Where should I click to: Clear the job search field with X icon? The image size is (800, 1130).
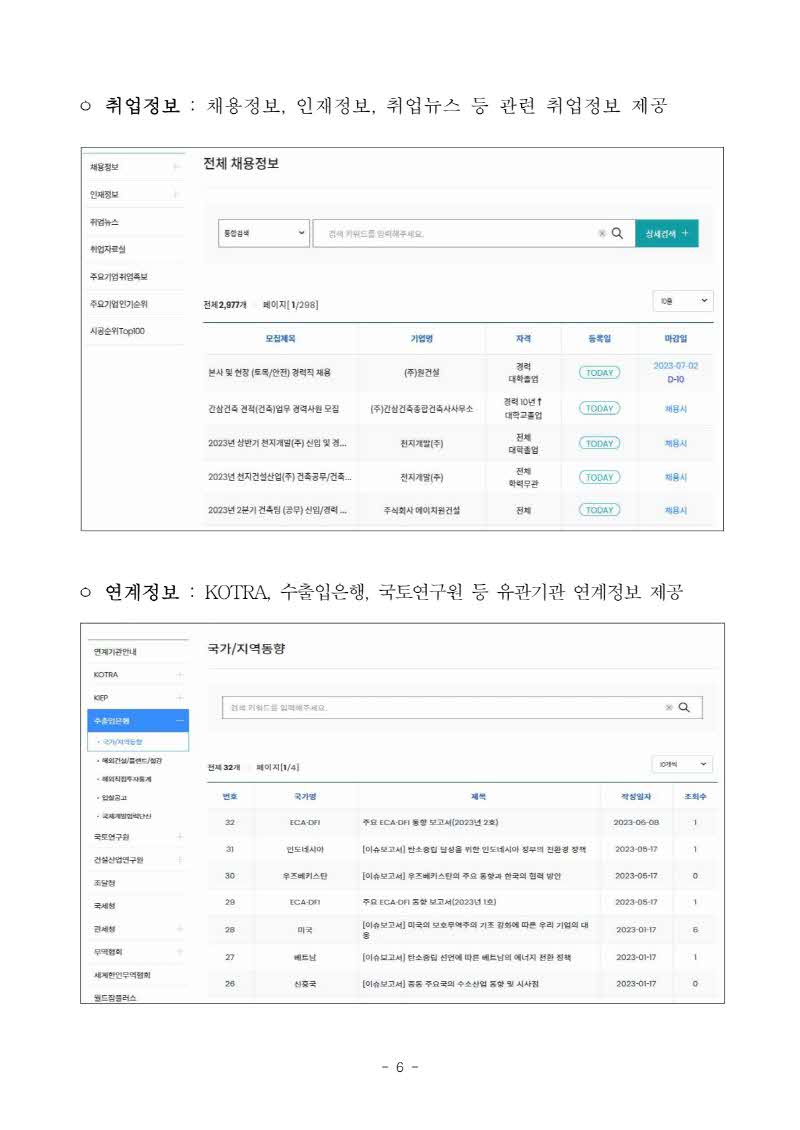tap(602, 233)
